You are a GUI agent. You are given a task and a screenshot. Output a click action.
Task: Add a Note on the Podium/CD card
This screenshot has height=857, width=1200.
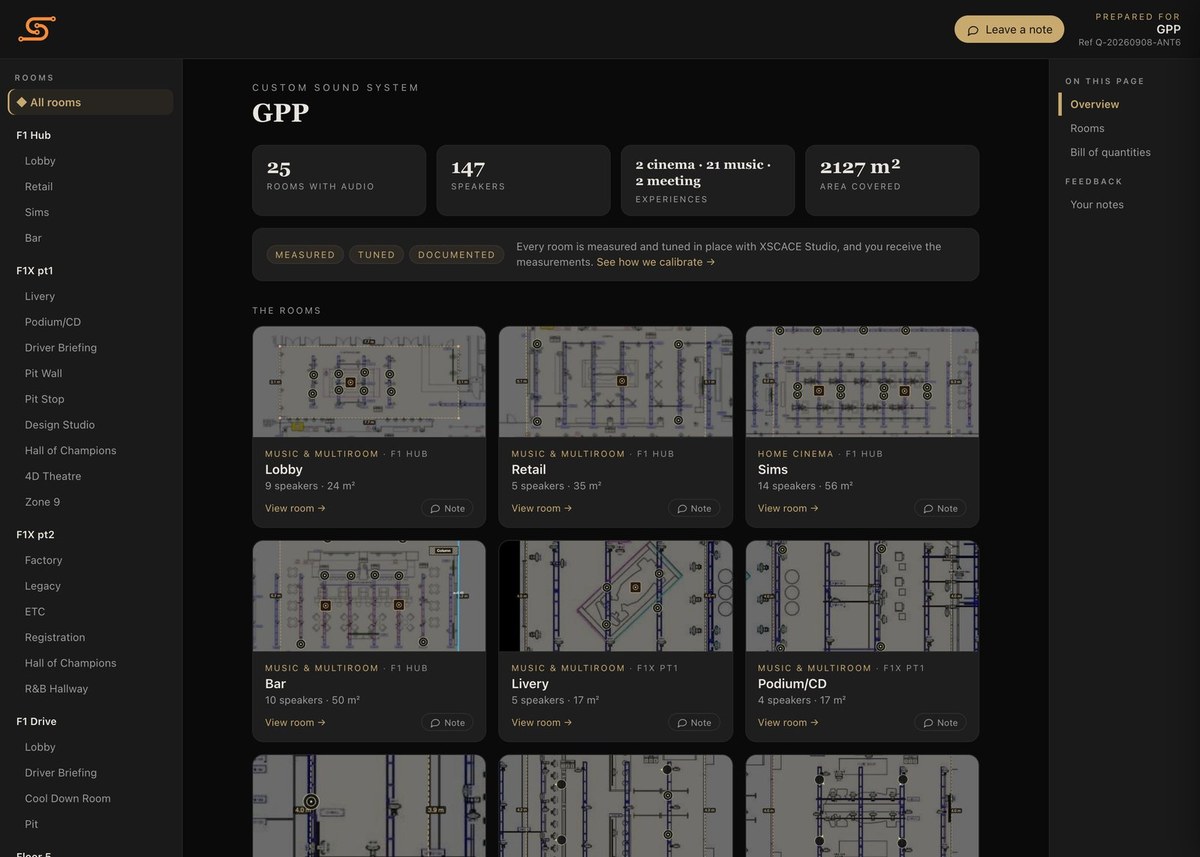tap(940, 722)
